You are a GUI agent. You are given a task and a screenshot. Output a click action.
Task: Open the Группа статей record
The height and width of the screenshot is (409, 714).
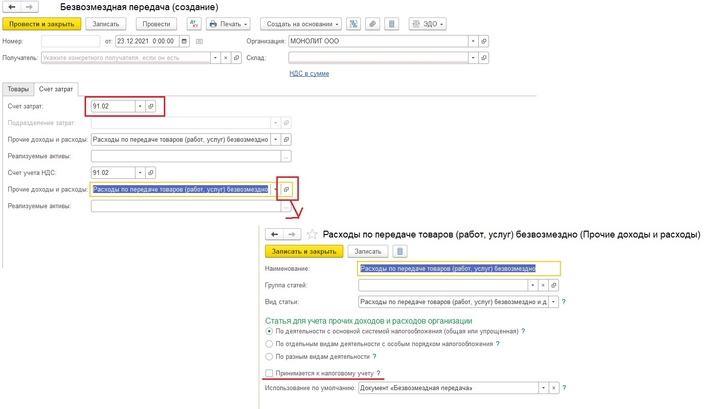553,285
